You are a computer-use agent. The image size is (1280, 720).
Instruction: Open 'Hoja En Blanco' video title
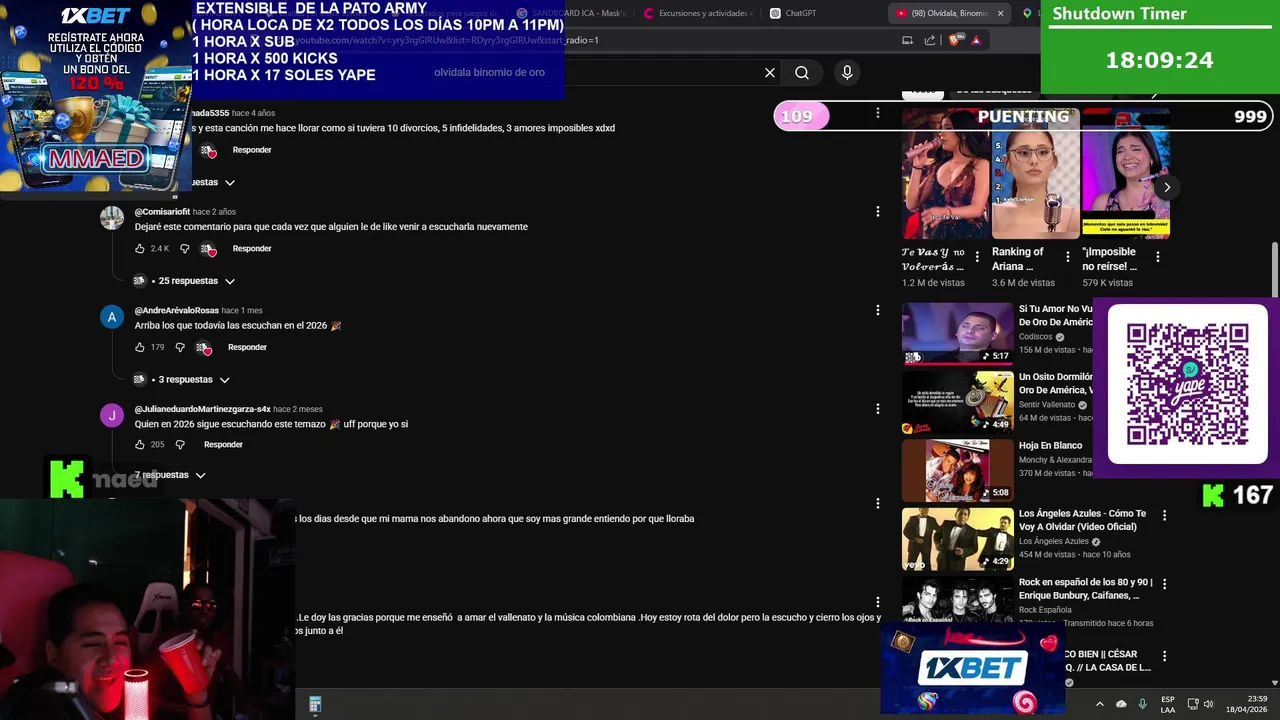click(x=1050, y=446)
